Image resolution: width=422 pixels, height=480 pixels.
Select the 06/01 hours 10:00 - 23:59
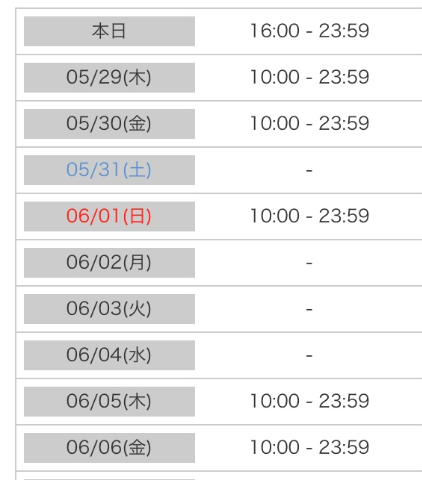(x=310, y=216)
